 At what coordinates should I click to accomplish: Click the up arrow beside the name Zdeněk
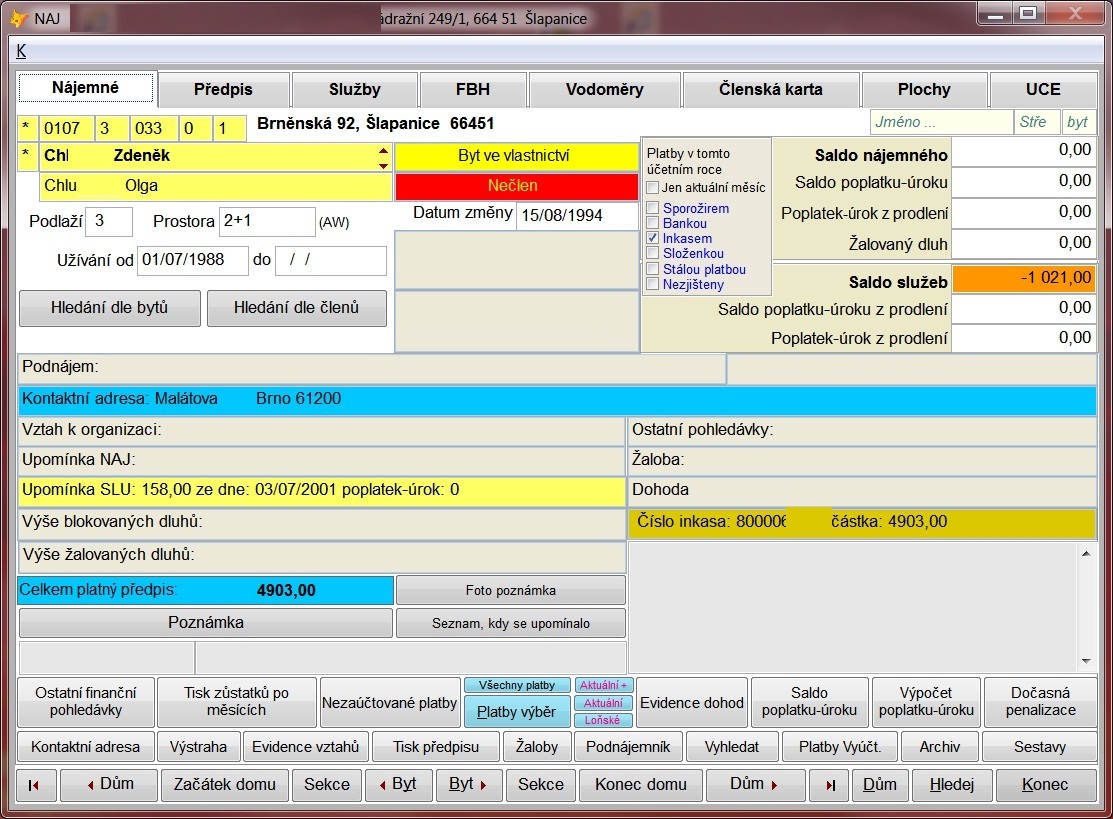pos(383,150)
